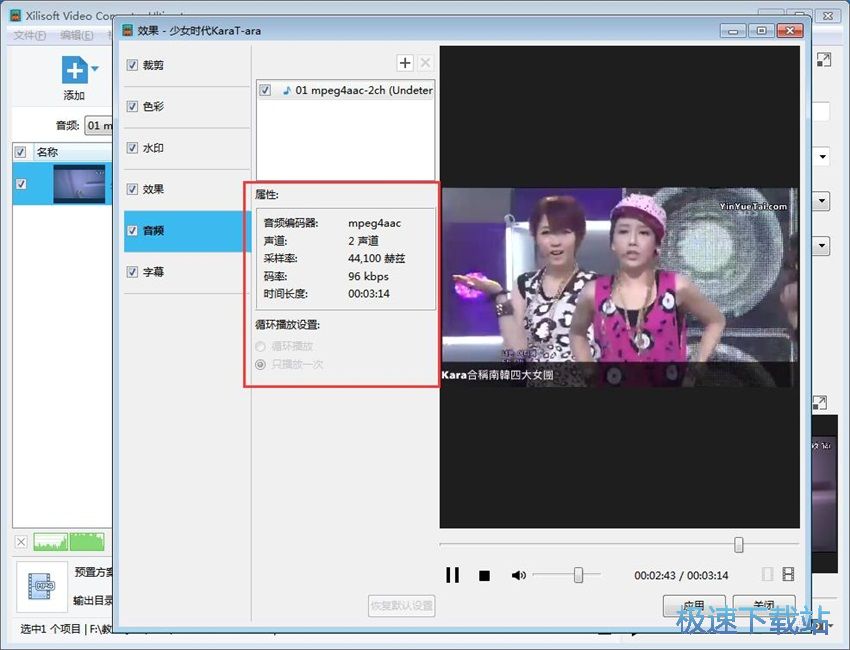Click the video preview image
The height and width of the screenshot is (650, 850).
[620, 287]
